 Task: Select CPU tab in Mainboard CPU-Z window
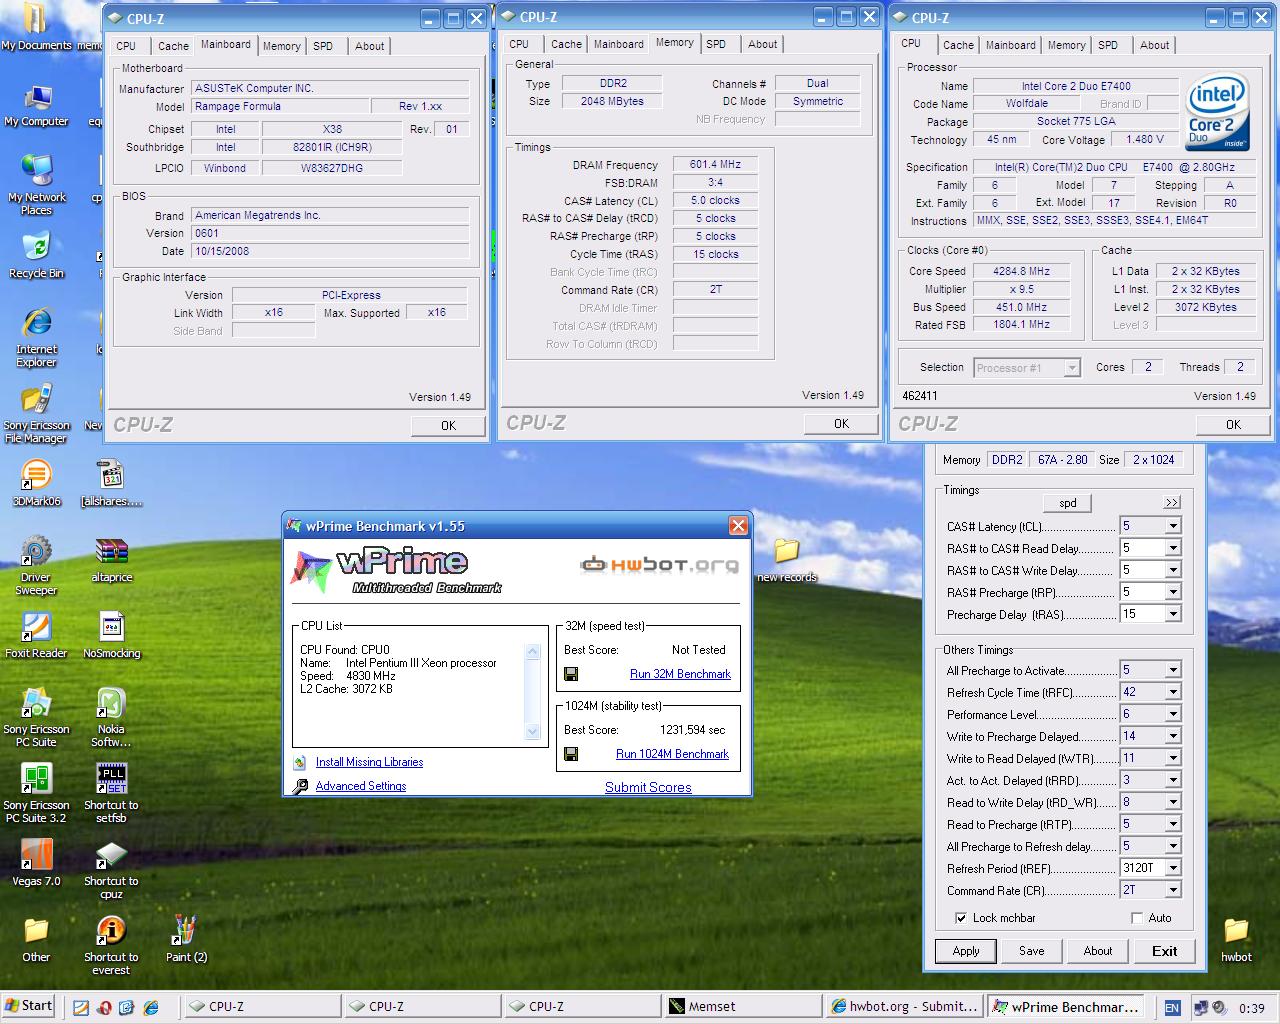click(126, 46)
